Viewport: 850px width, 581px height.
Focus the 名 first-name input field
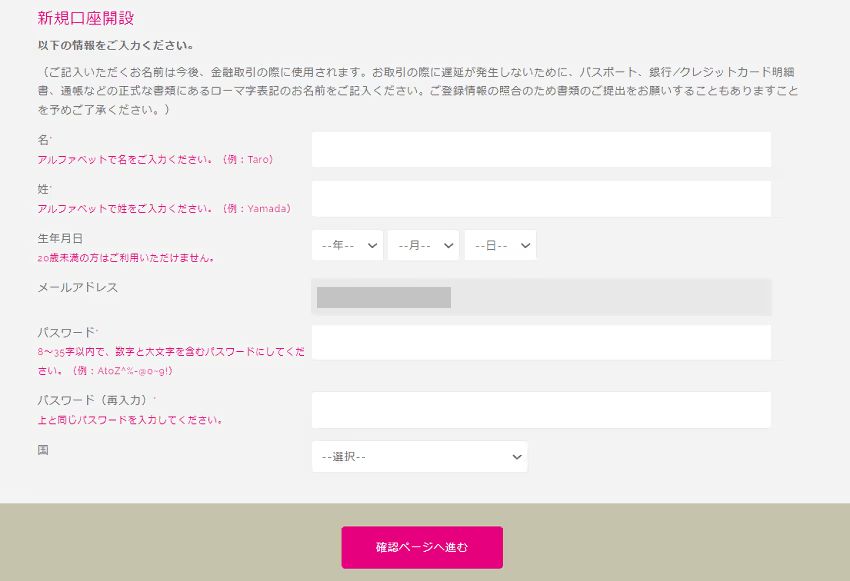pyautogui.click(x=541, y=149)
